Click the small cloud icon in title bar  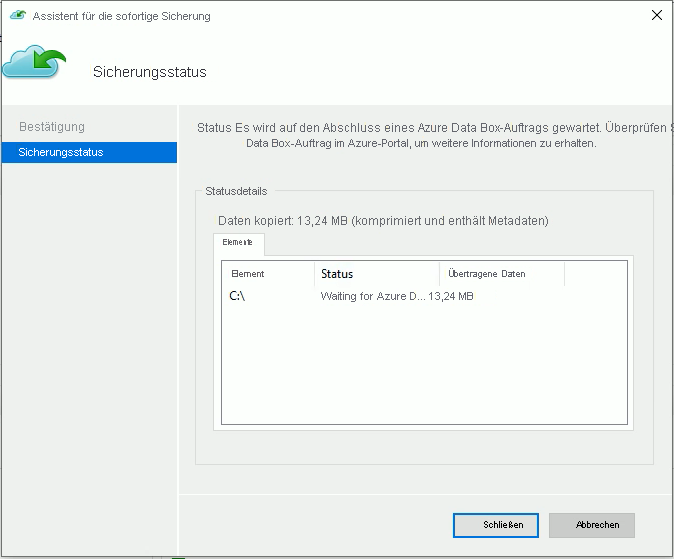coord(17,16)
